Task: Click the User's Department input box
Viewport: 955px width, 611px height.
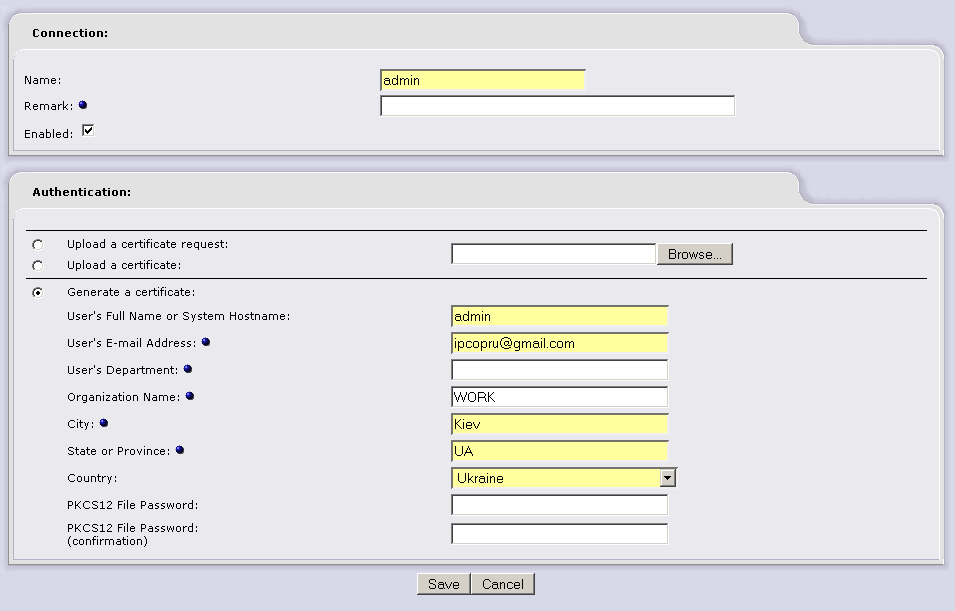Action: point(559,370)
